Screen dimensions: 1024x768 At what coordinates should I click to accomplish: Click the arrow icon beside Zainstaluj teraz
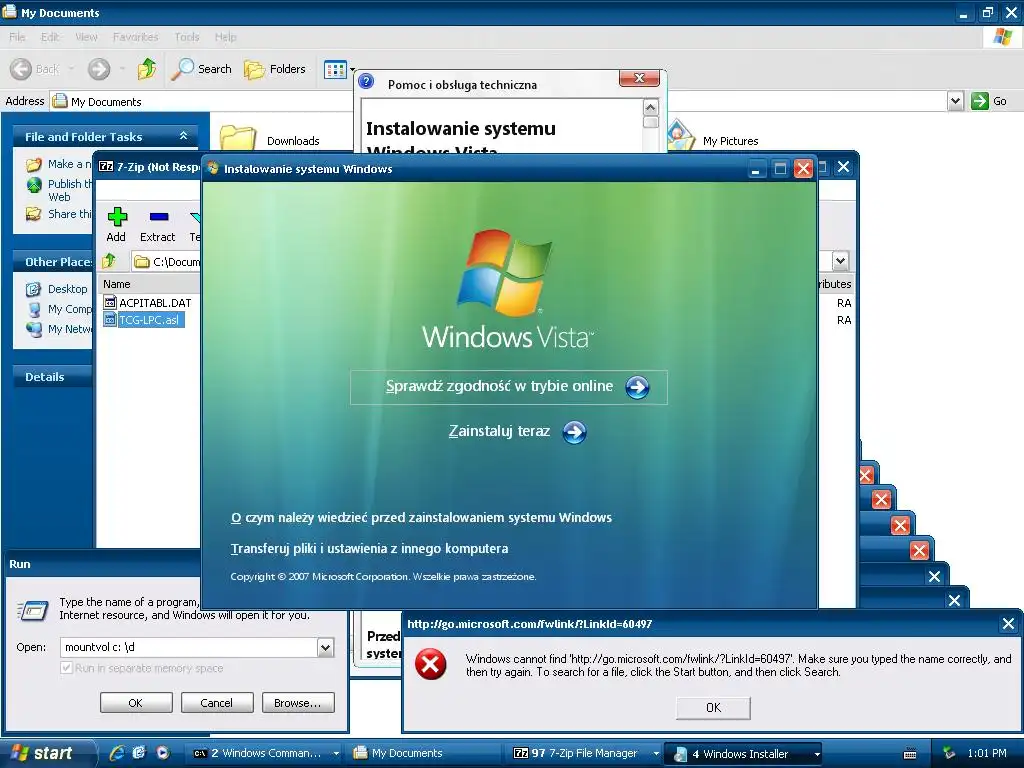(x=574, y=432)
